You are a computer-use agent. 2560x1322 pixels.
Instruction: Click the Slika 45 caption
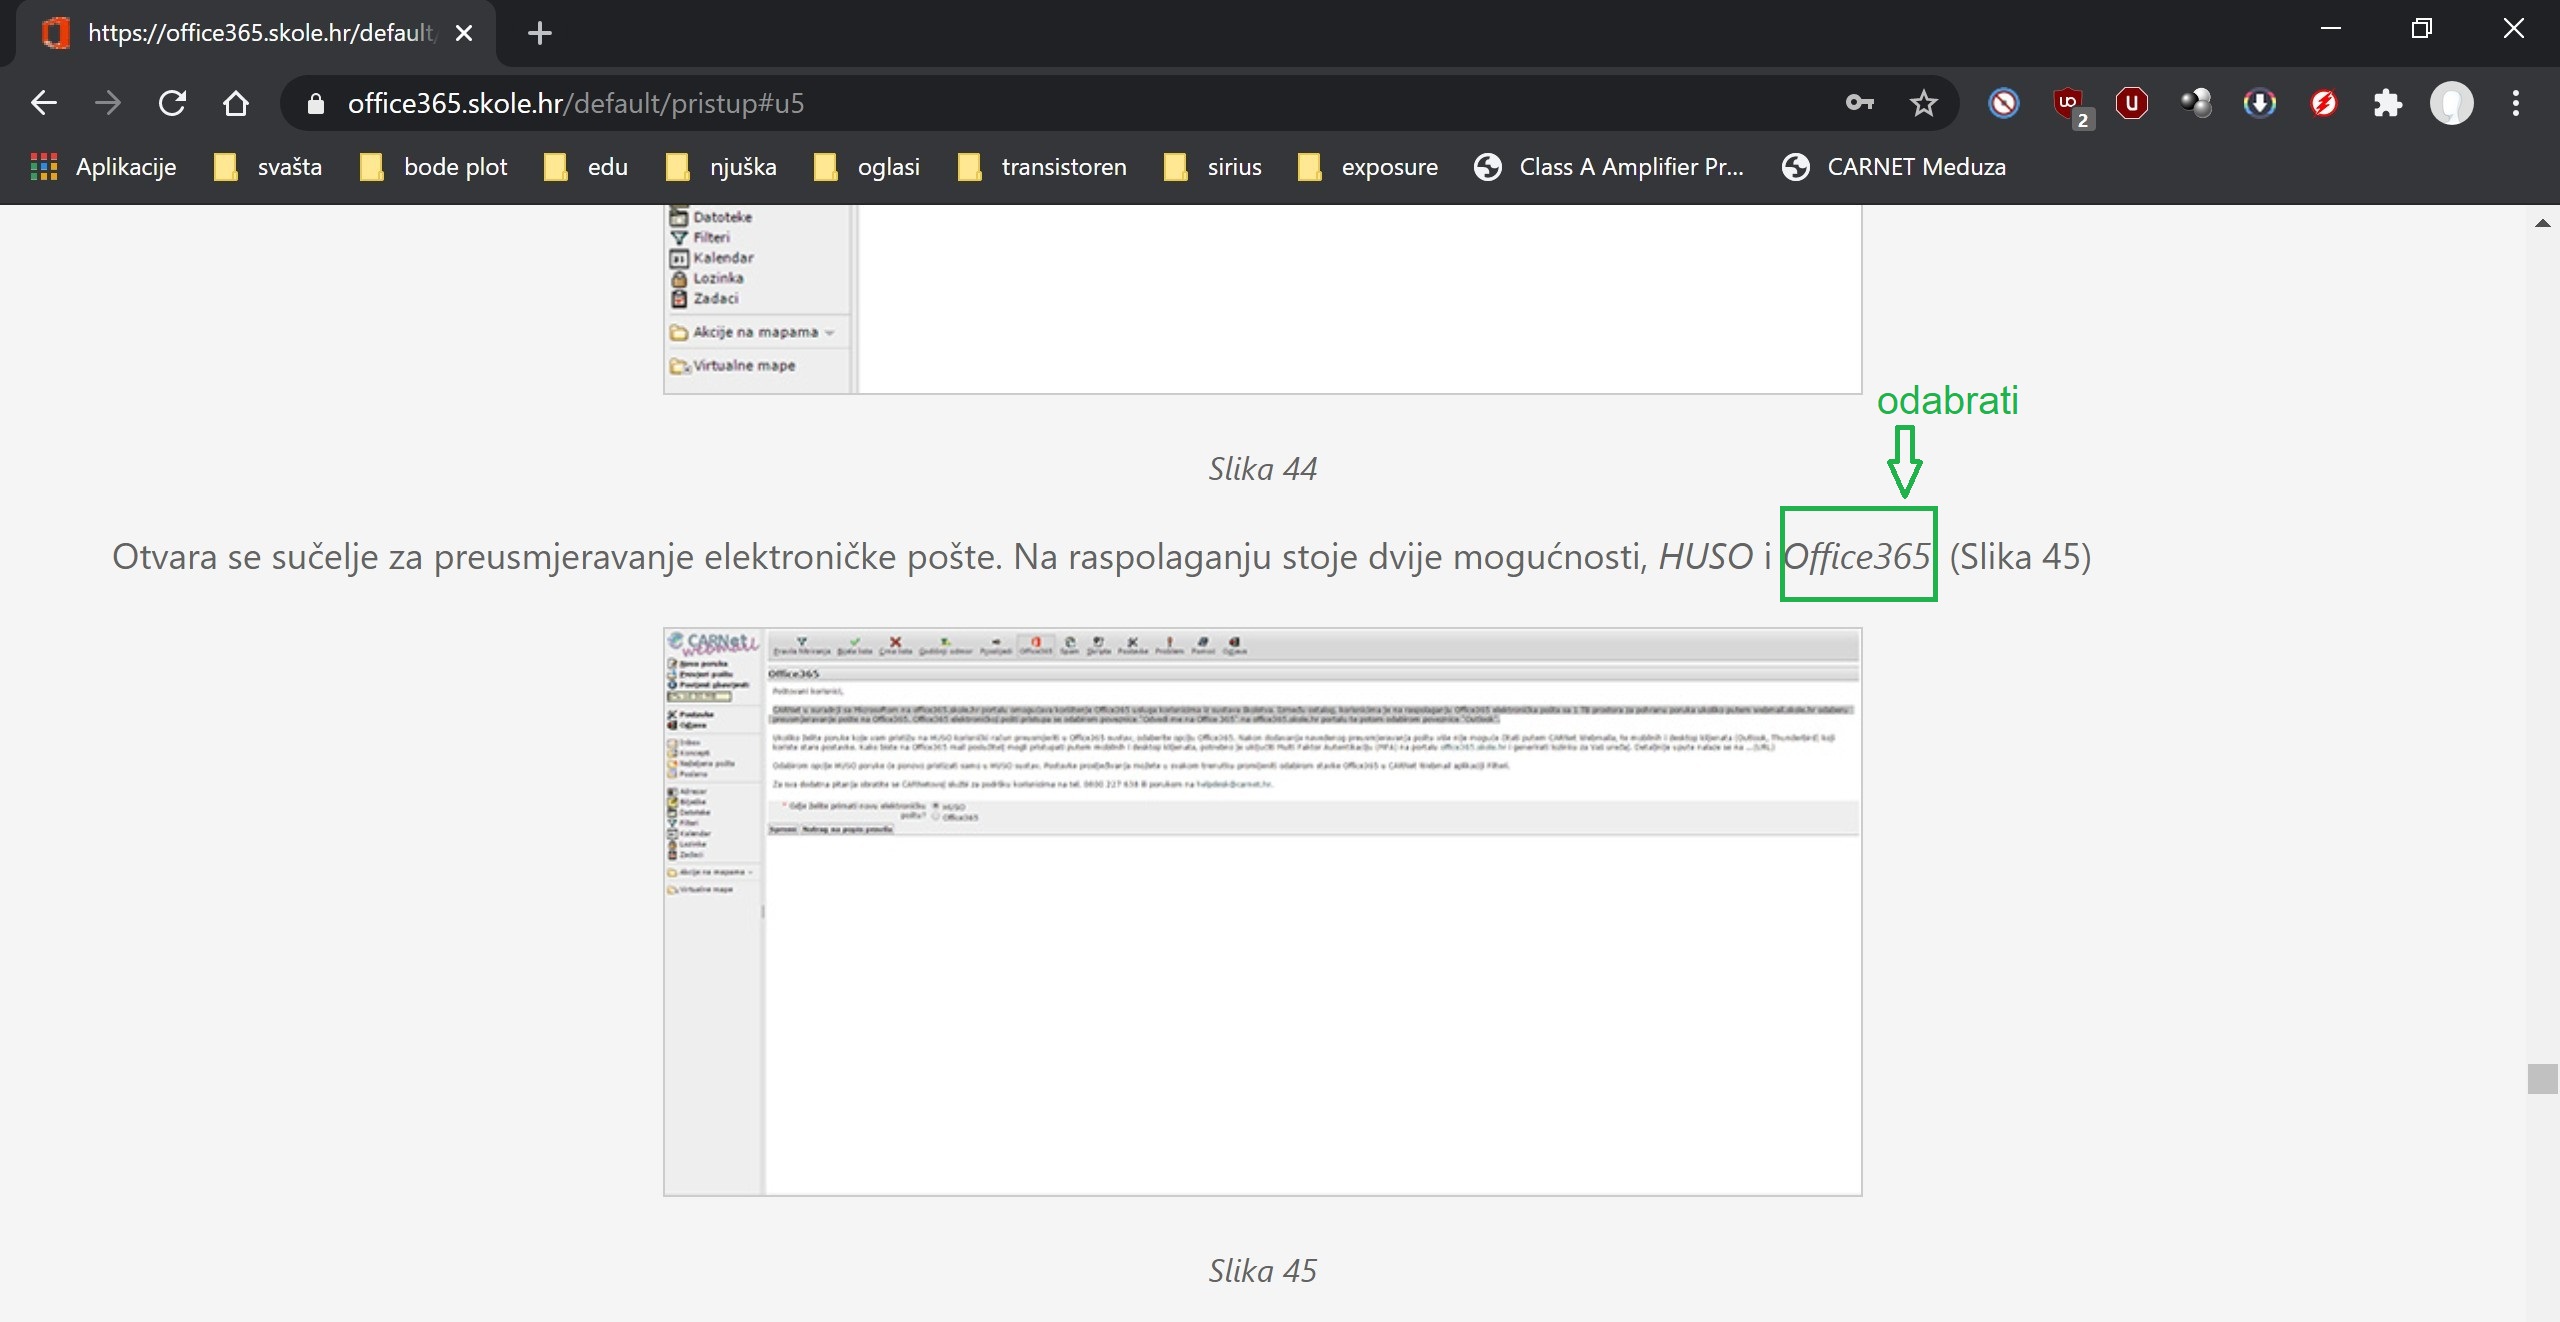click(1262, 1270)
